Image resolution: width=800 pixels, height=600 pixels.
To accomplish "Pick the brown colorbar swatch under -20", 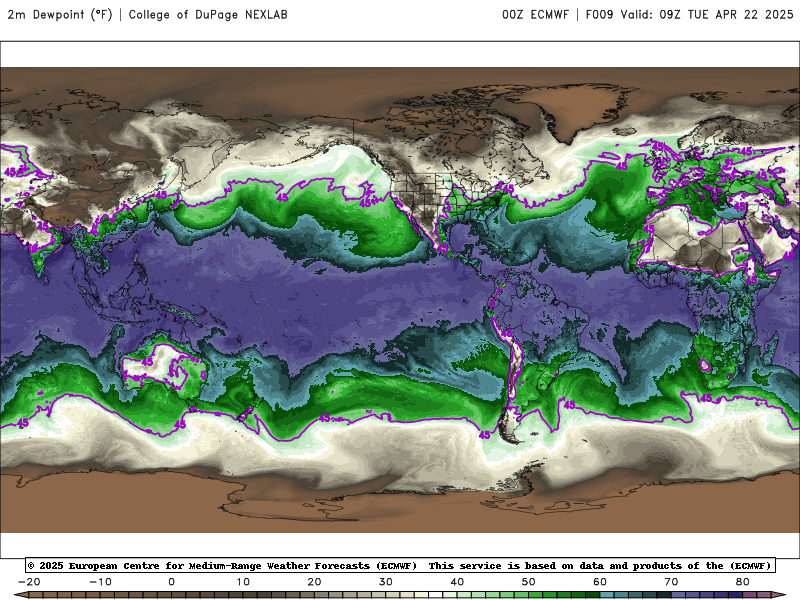I will (36, 596).
